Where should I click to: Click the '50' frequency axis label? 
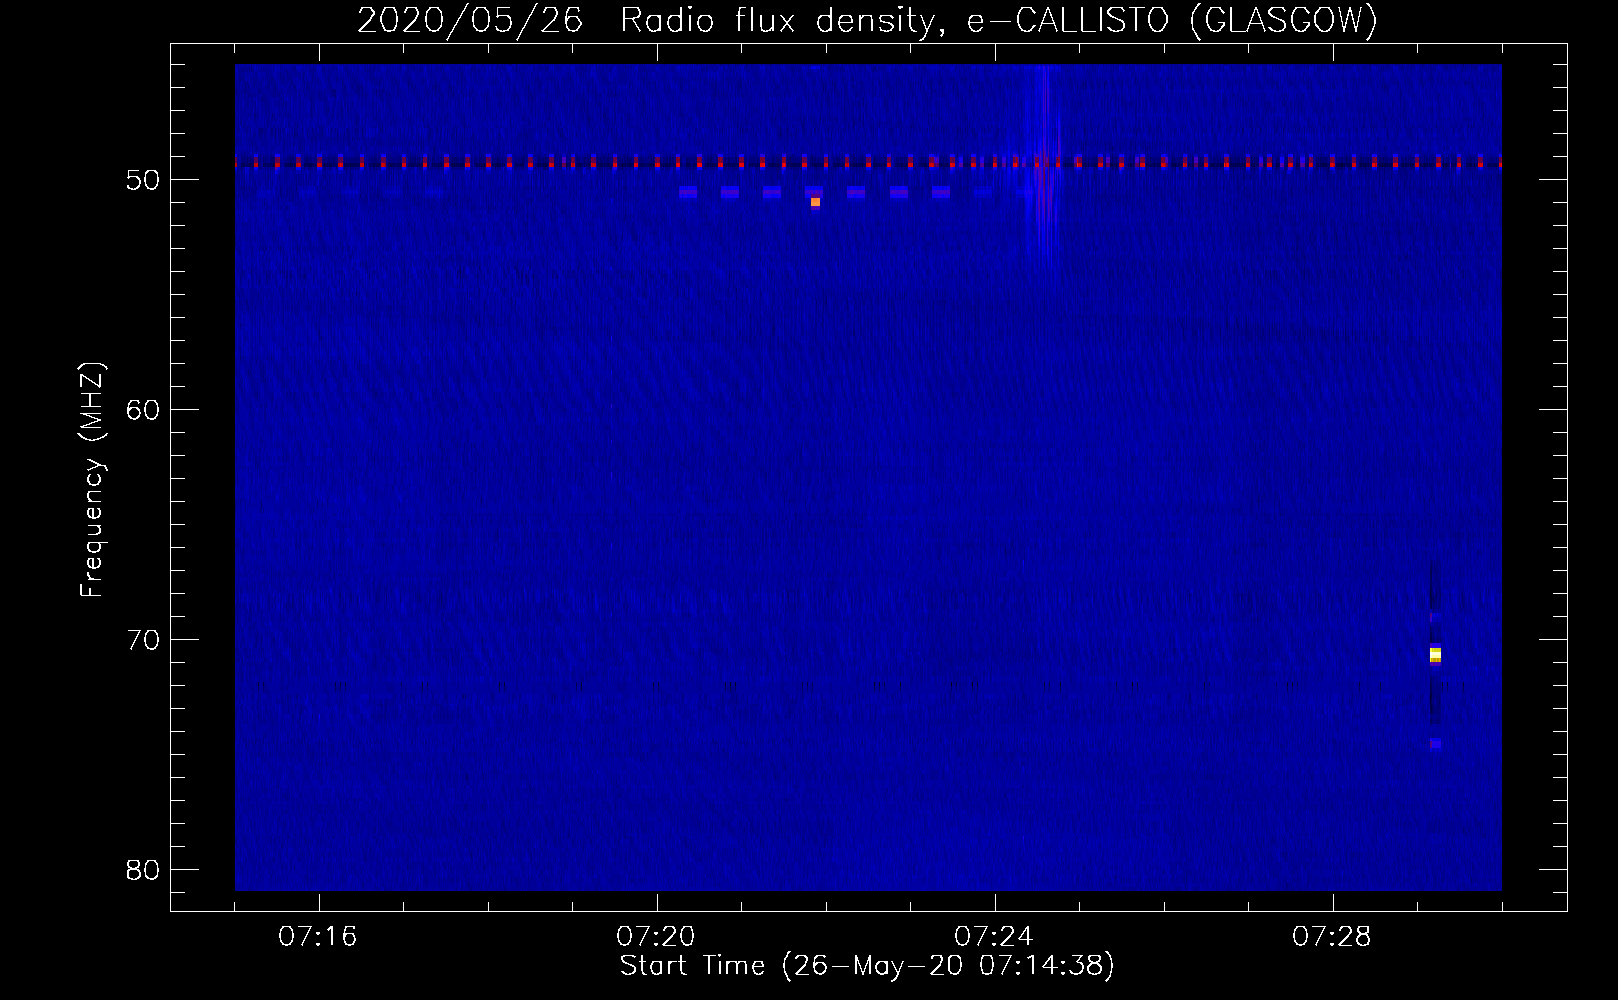click(144, 180)
